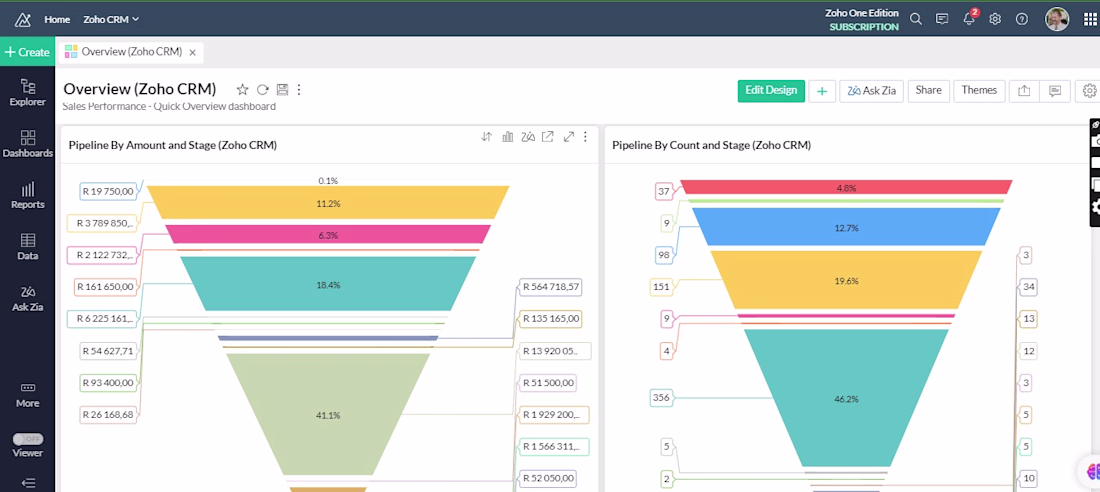Go to Dashboards in the sidebar
The width and height of the screenshot is (1100, 492).
(27, 144)
